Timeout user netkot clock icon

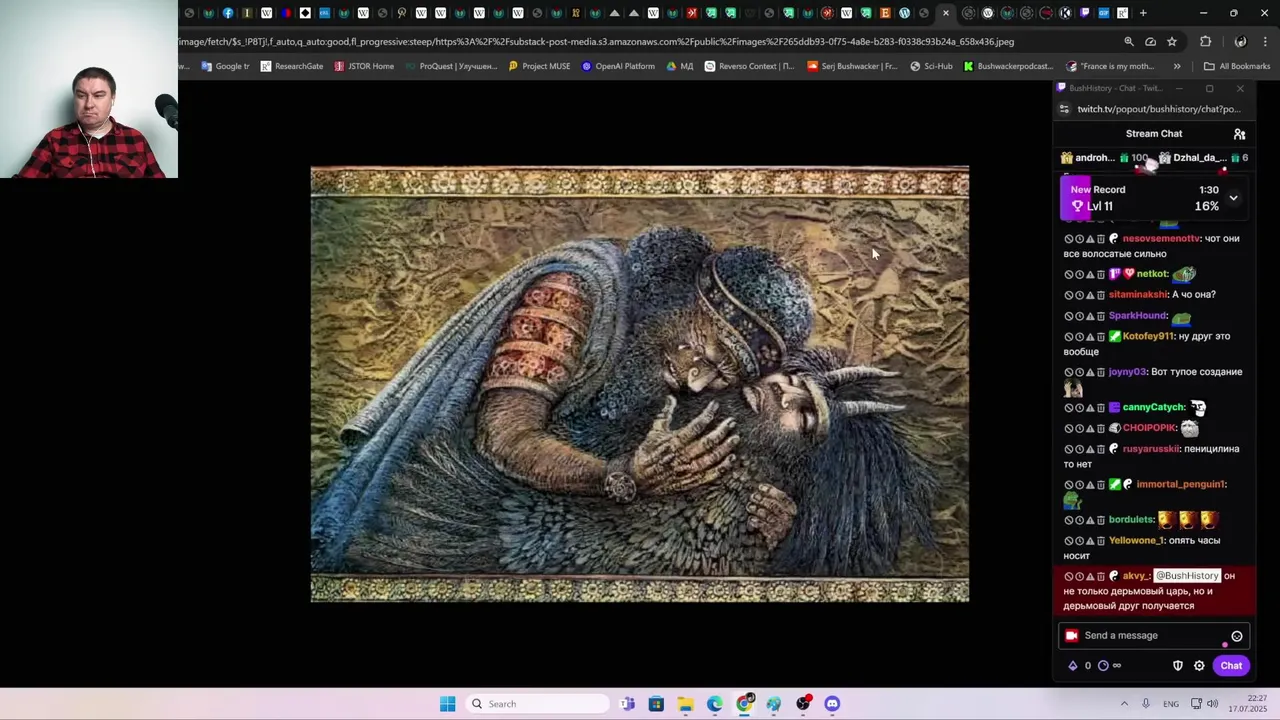[1079, 274]
